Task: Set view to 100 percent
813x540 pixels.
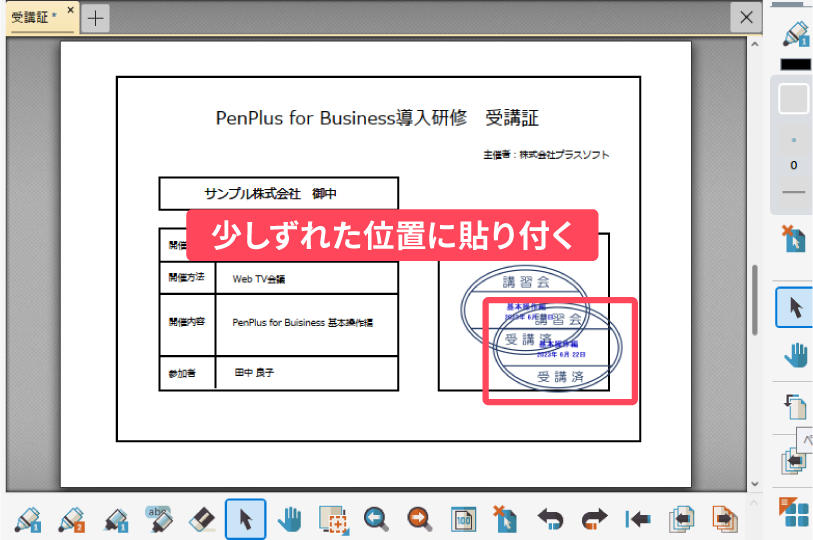Action: click(464, 519)
